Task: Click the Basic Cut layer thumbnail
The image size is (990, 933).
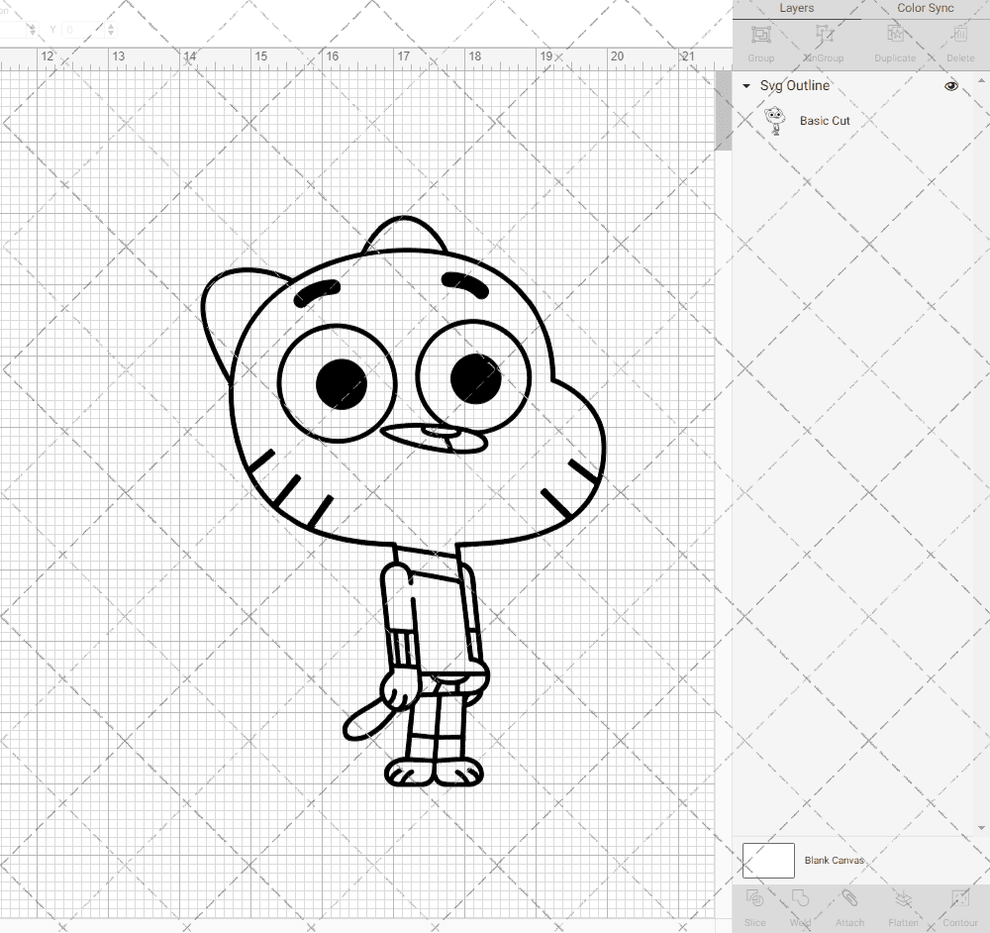Action: (775, 120)
